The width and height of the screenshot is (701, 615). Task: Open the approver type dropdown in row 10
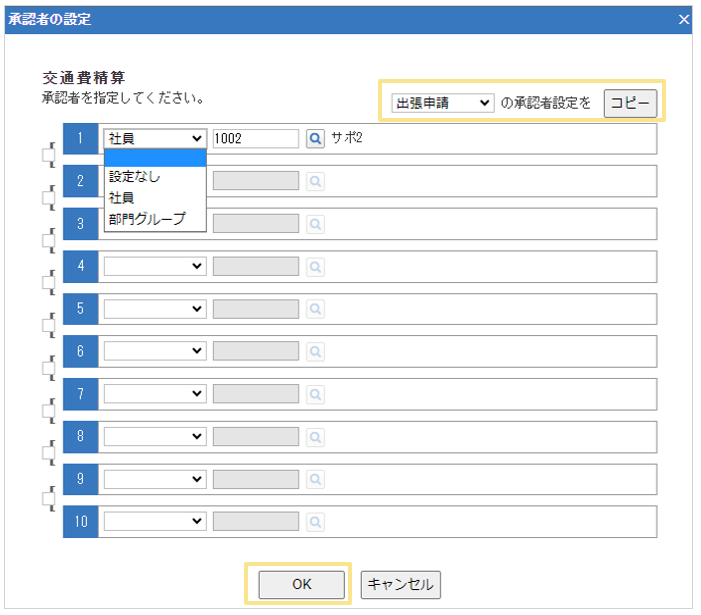pos(155,522)
